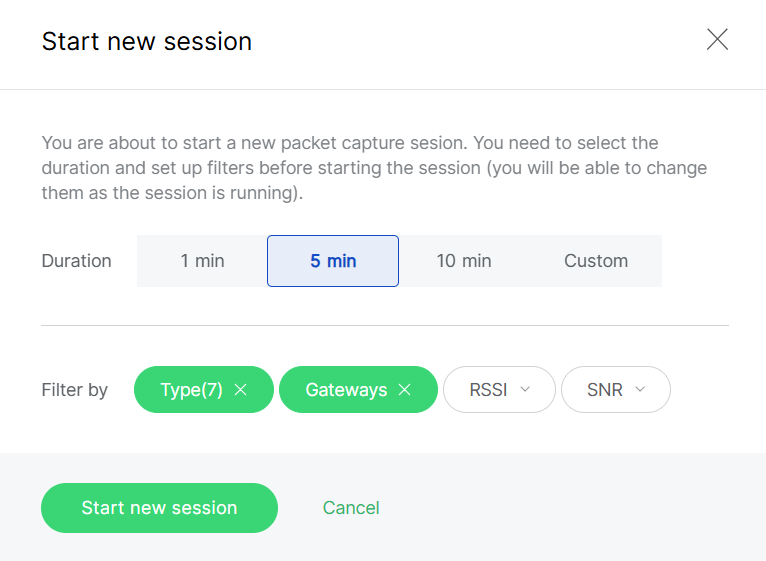Set duration to 10 min
Viewport: 766px width, 561px height.
pos(464,261)
